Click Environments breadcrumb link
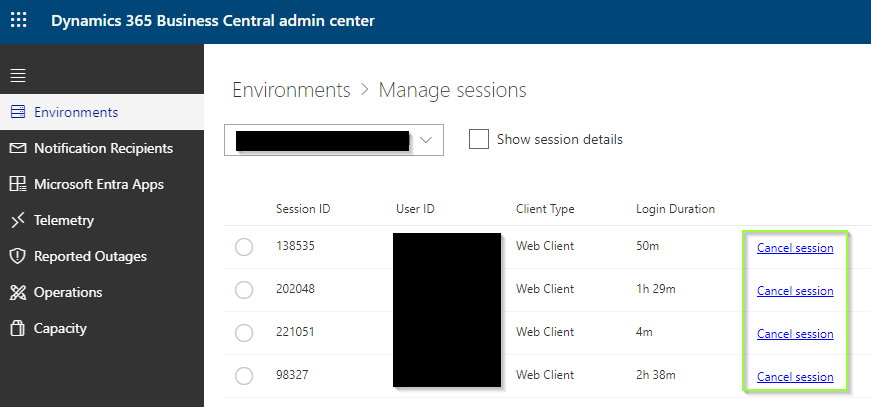The height and width of the screenshot is (407, 871). pyautogui.click(x=291, y=90)
